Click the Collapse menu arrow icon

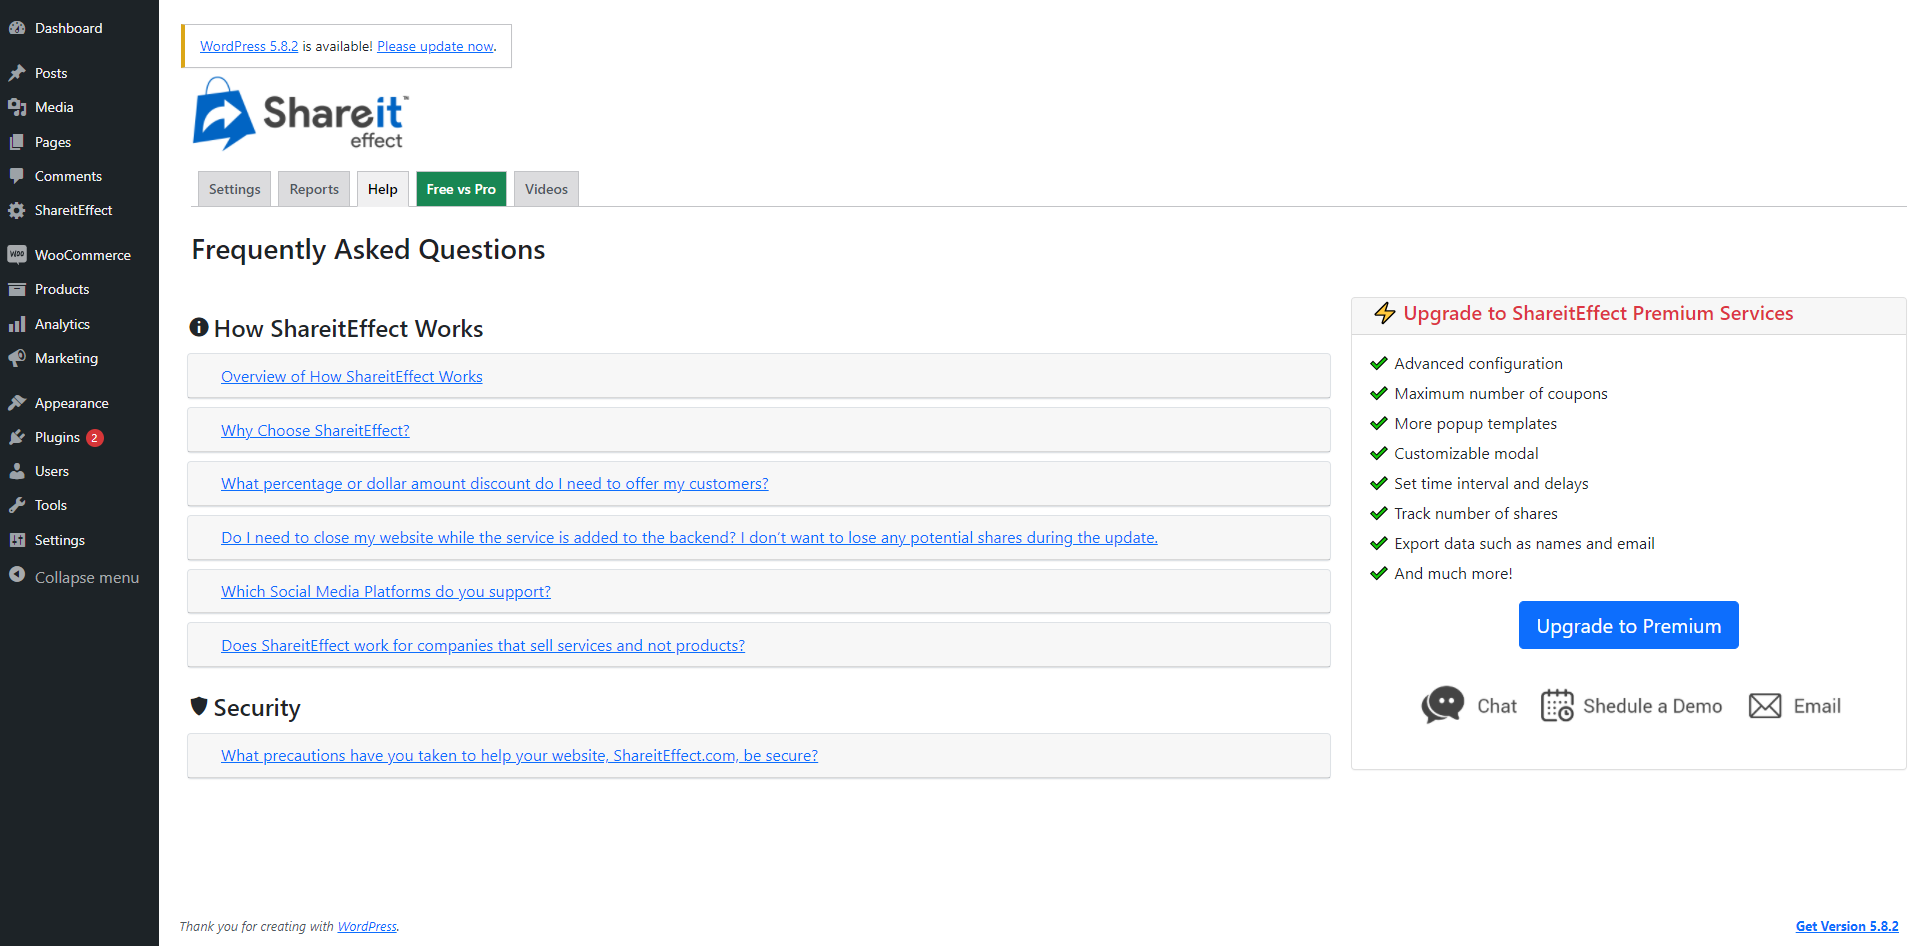(17, 574)
